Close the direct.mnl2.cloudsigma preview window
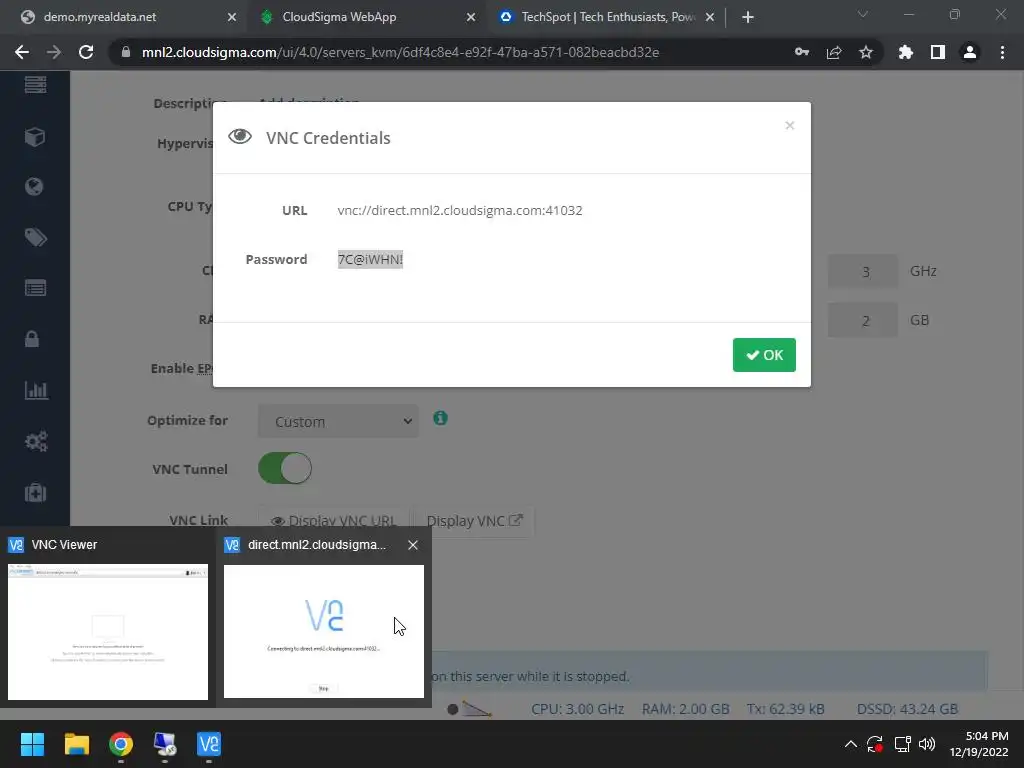Screen dimensions: 1024x768 click(x=413, y=545)
